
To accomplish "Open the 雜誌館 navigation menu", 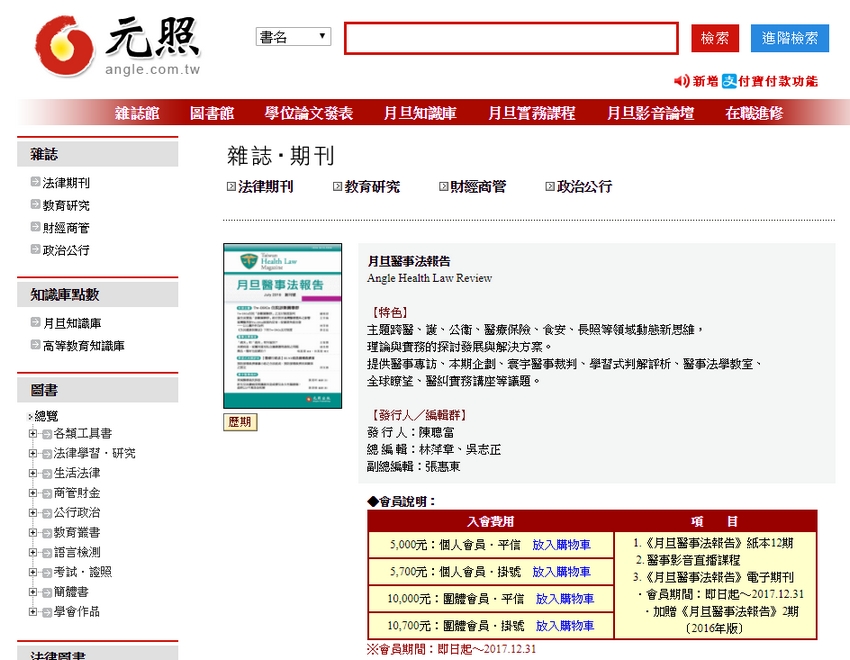I will [x=137, y=113].
